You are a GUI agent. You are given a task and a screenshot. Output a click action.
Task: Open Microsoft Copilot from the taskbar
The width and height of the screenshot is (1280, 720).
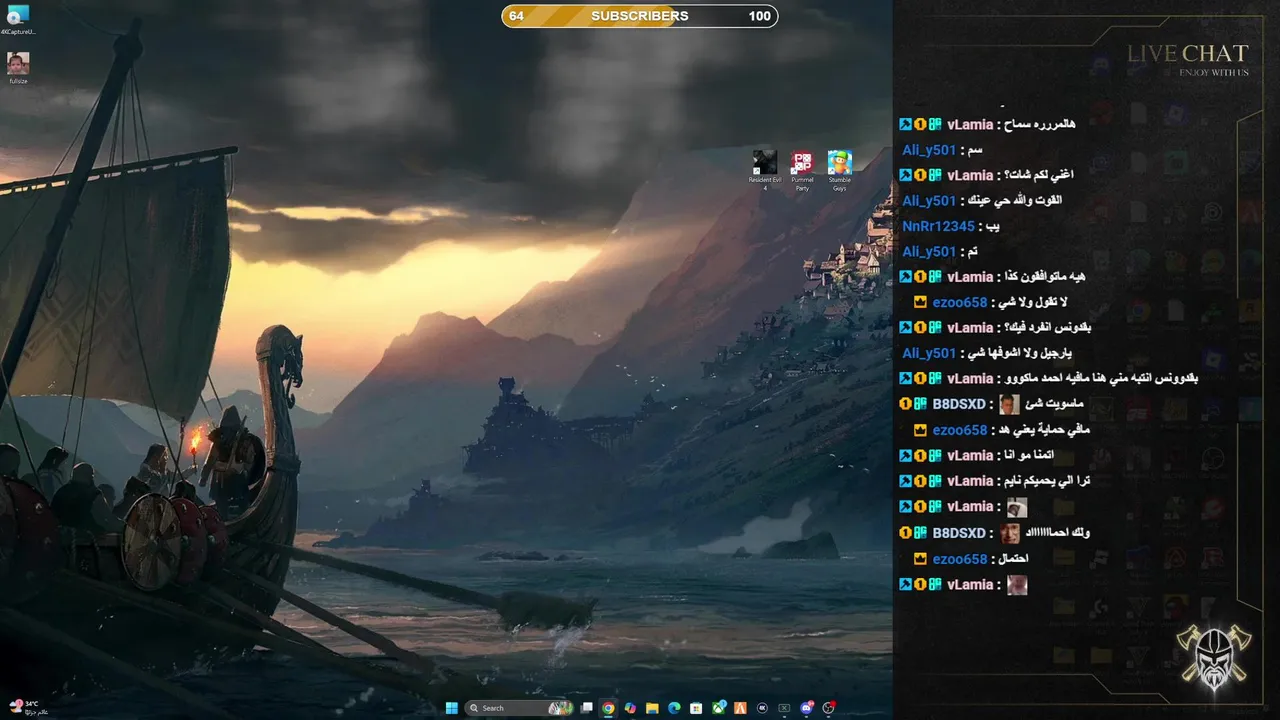630,708
